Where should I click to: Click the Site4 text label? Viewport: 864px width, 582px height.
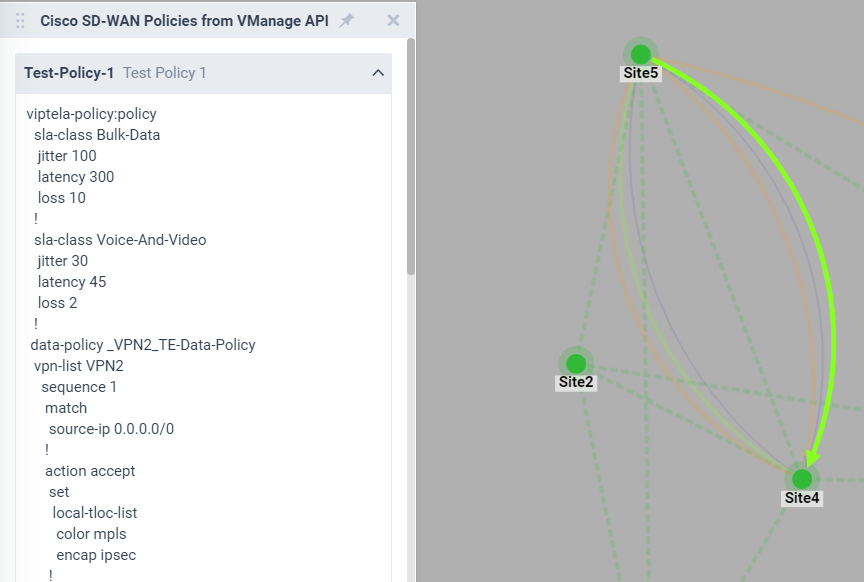[802, 498]
